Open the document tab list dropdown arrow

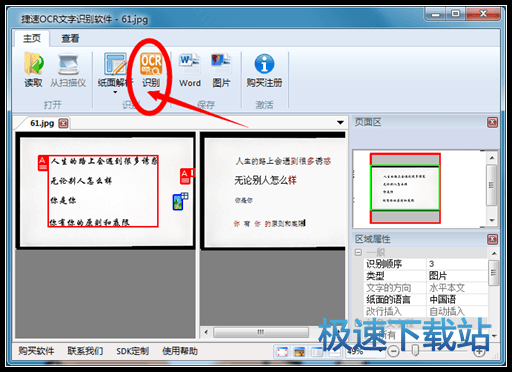coord(340,123)
